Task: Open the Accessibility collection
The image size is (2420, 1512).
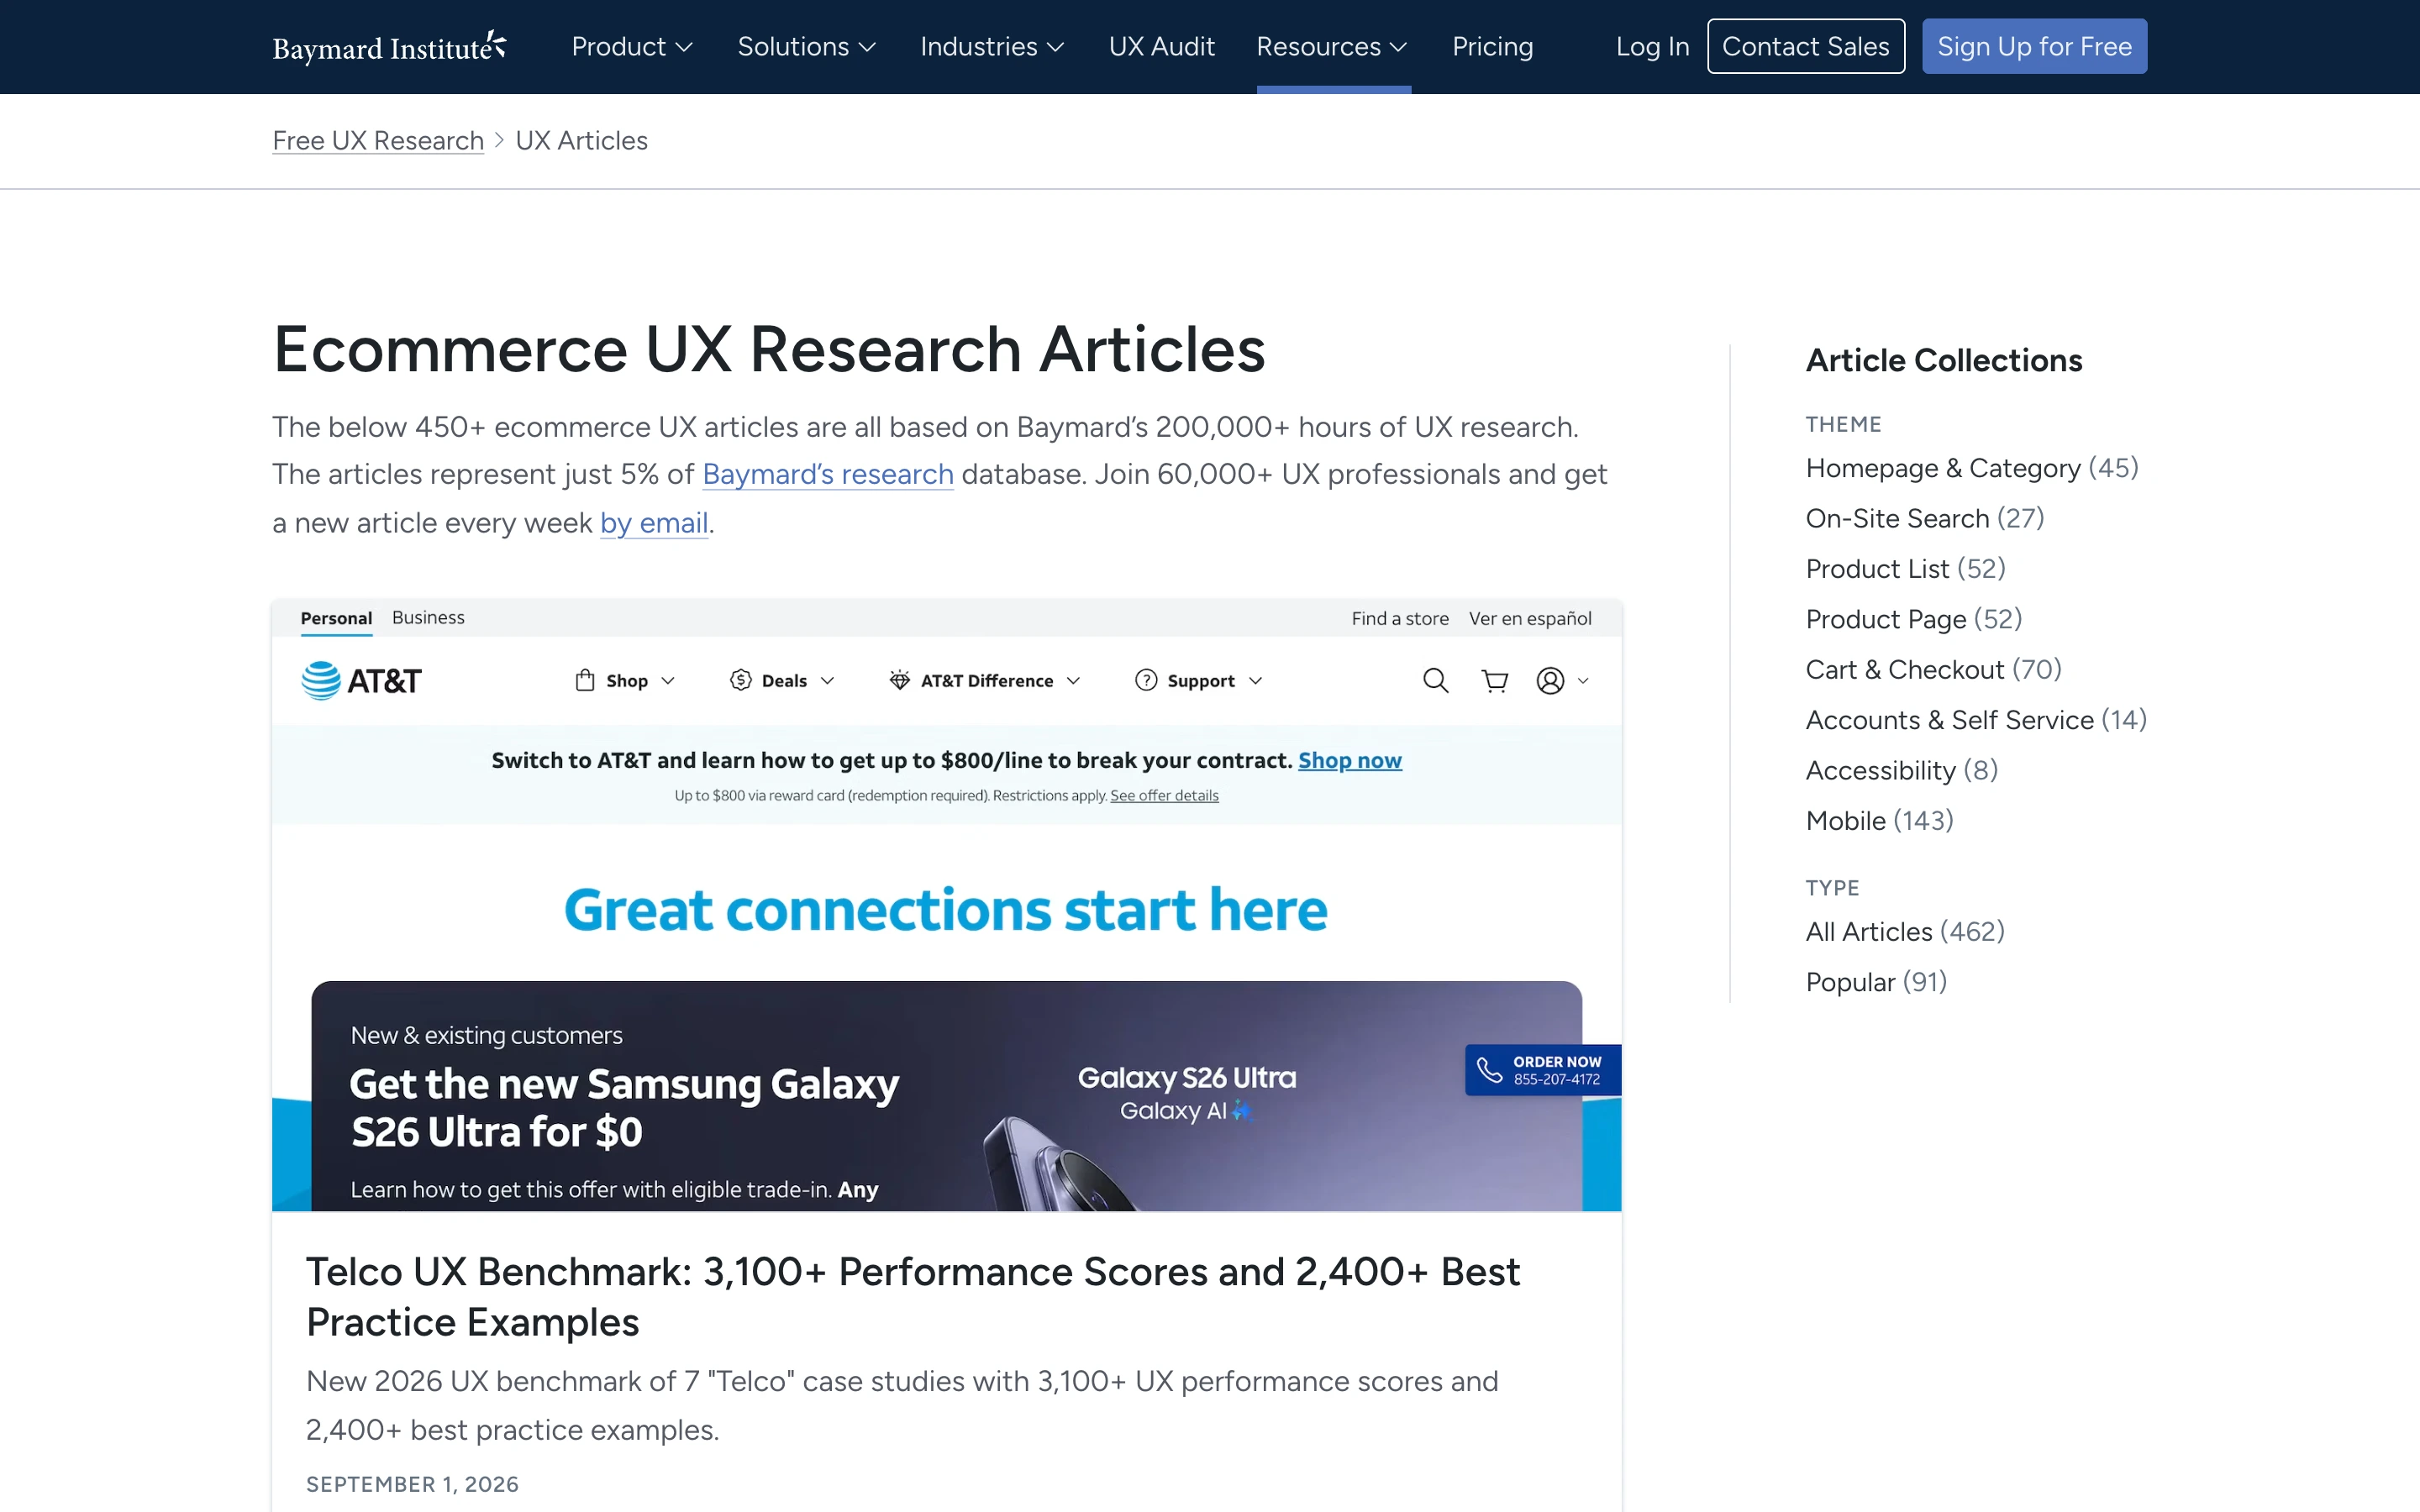Action: [1901, 770]
